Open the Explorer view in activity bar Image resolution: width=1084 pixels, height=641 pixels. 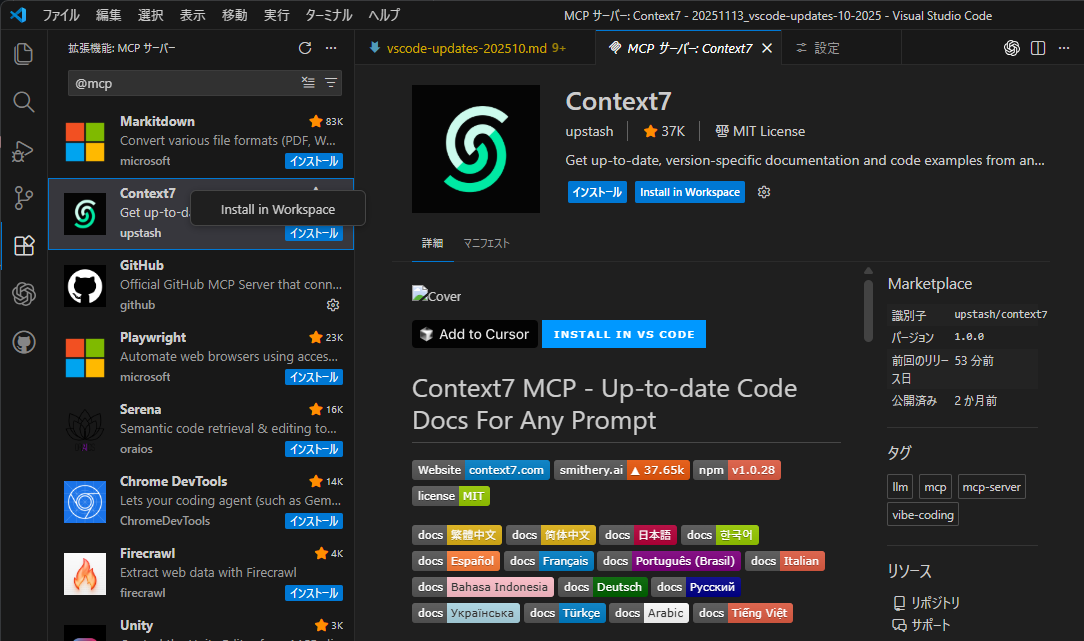pos(23,53)
